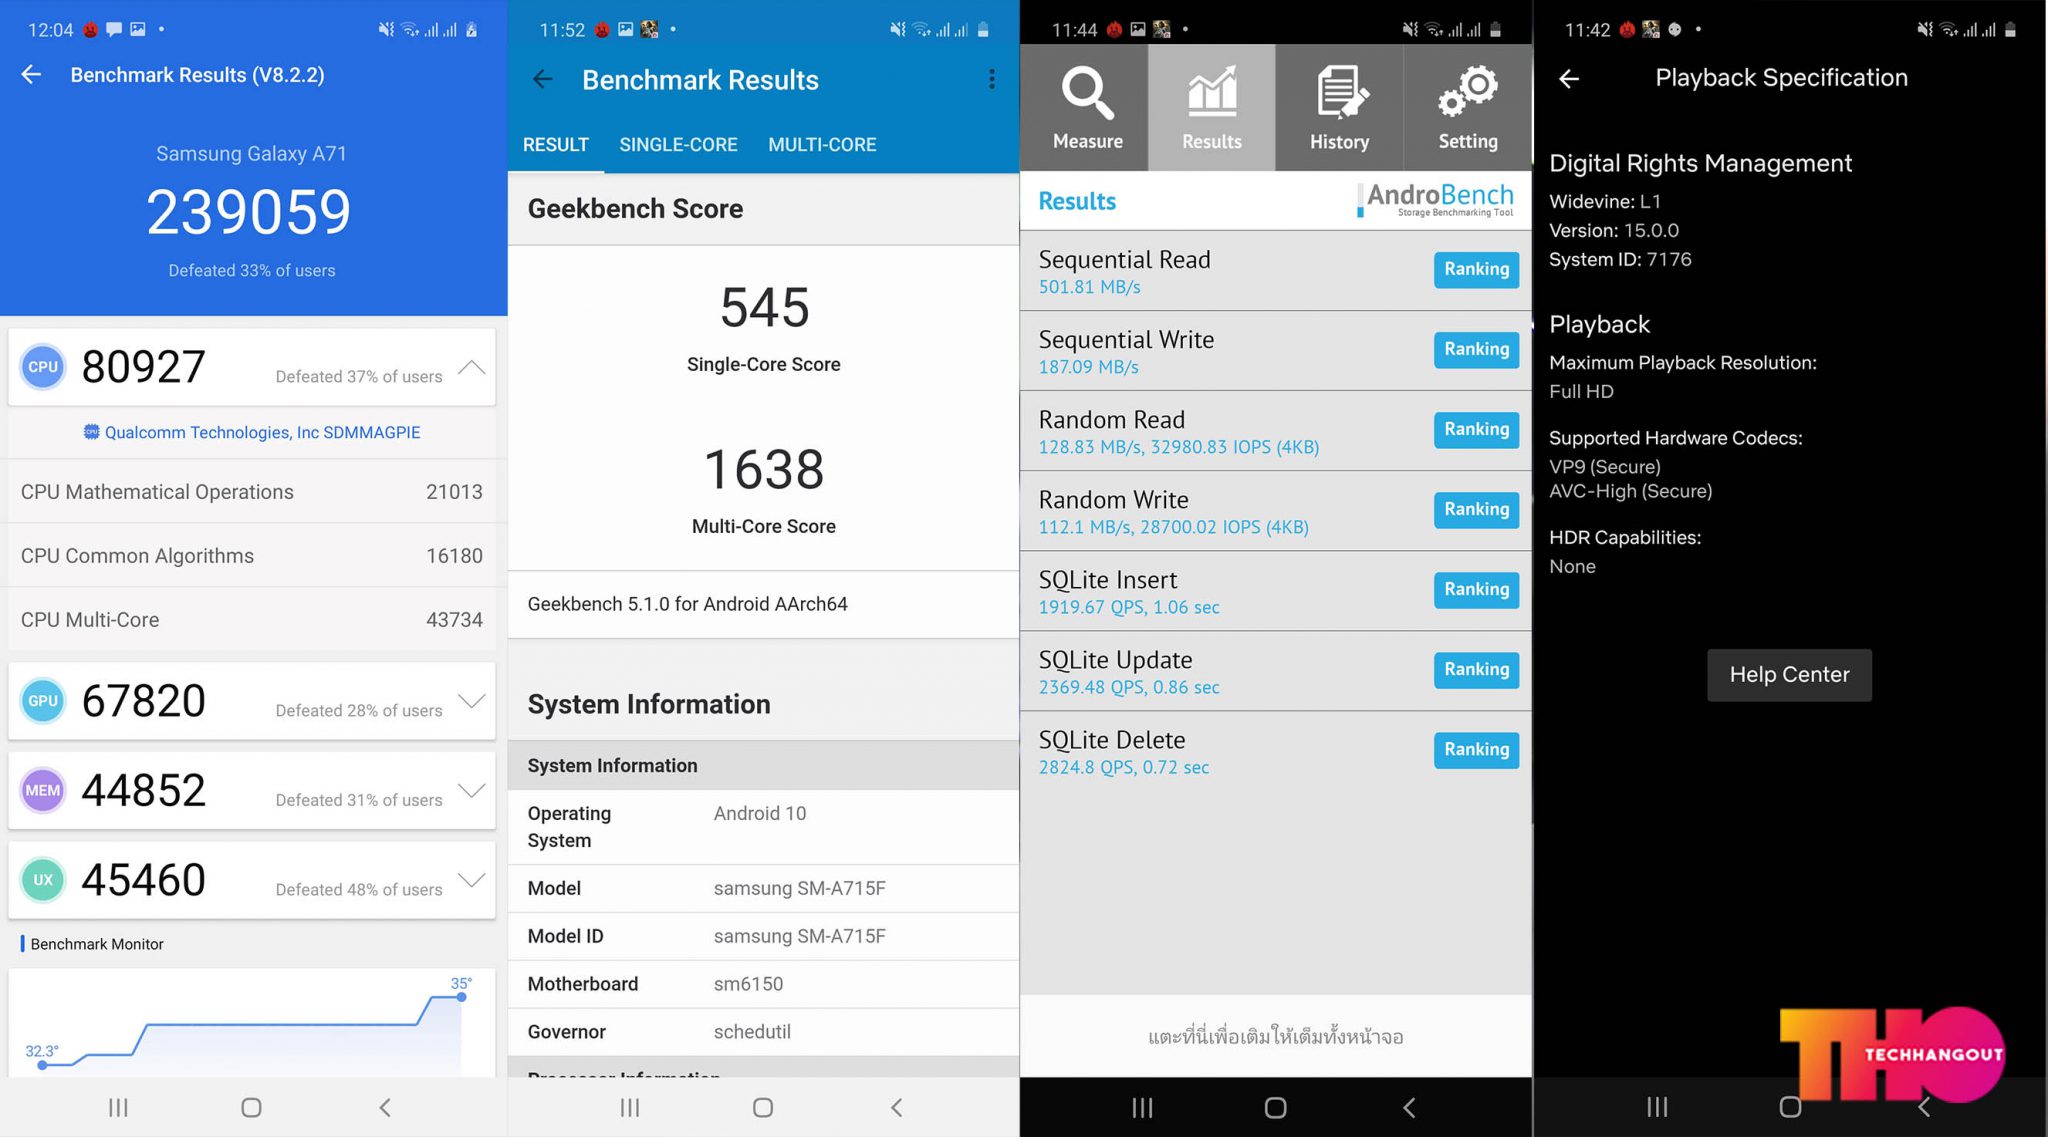Tap the 32.3° starting point on graph
The image size is (2048, 1137).
coord(42,1065)
